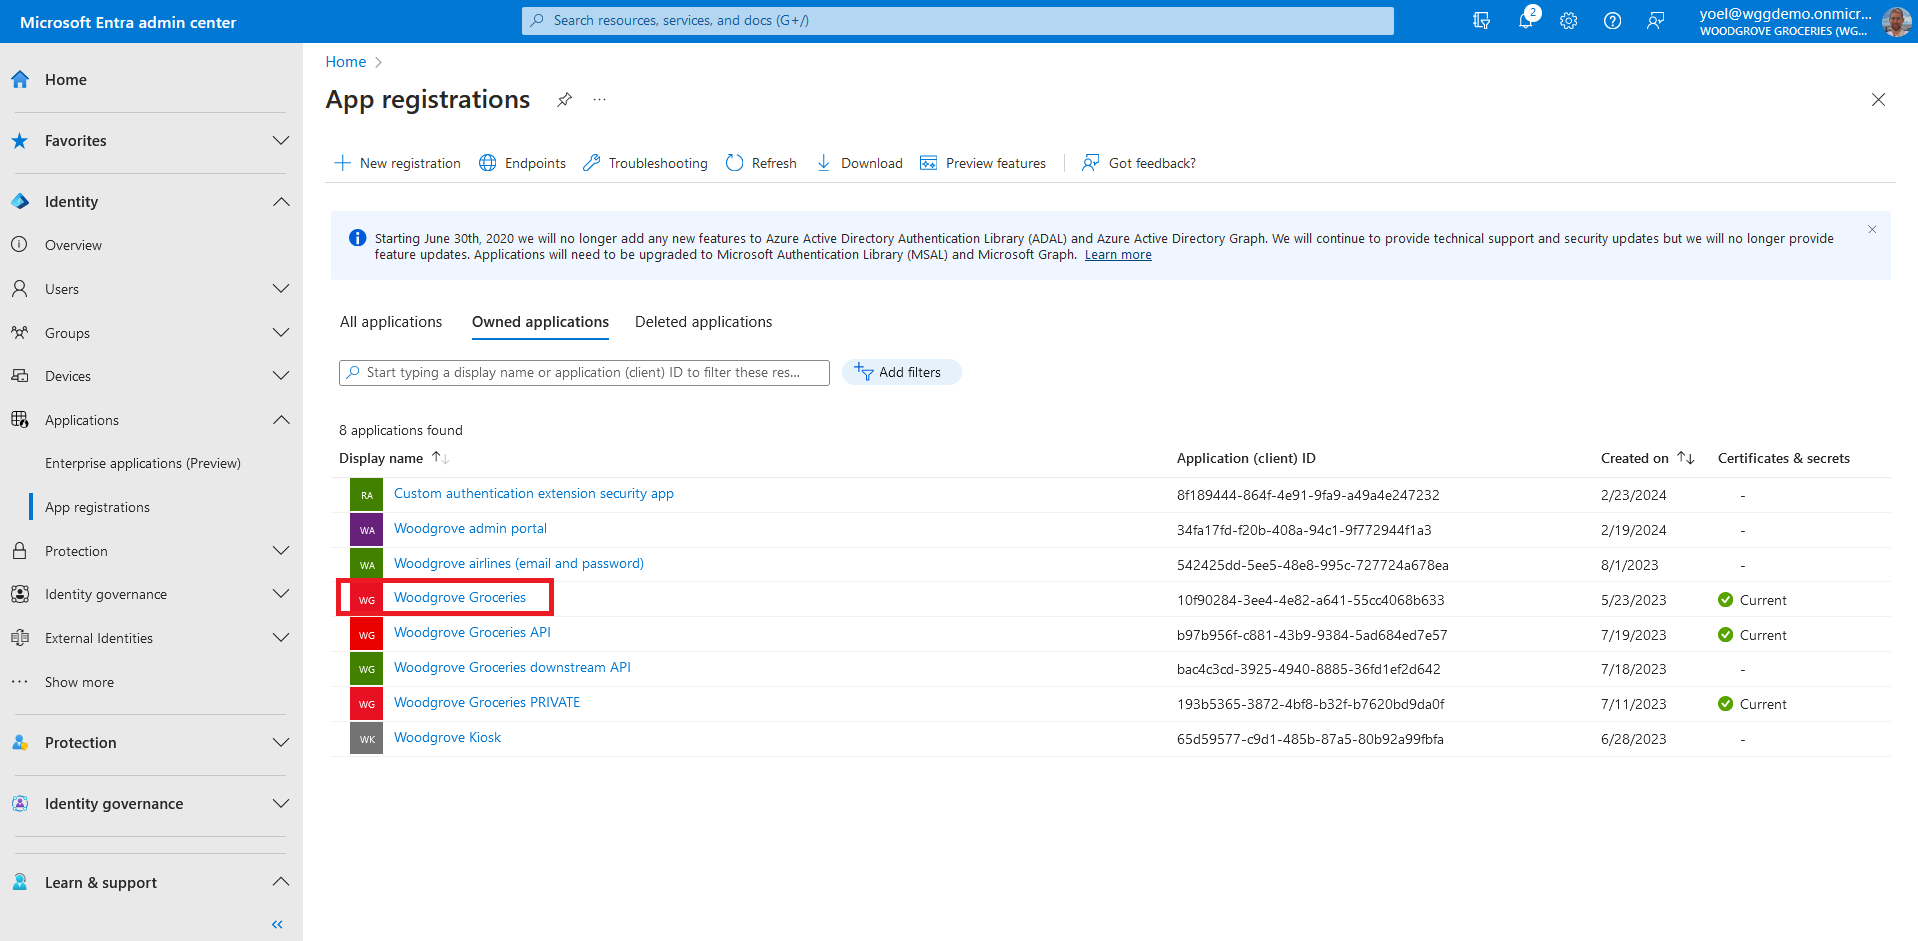Open Woodgrove Groceries API app link

click(x=472, y=633)
